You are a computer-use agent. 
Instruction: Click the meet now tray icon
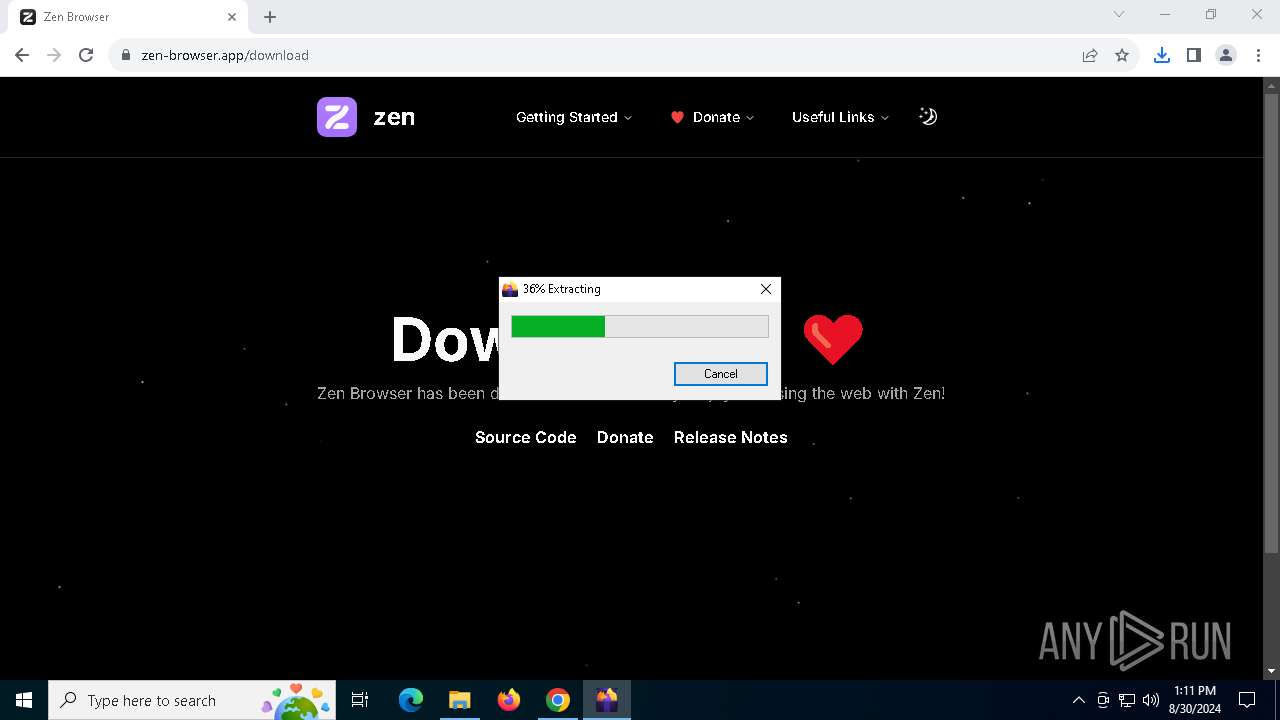coord(1103,700)
